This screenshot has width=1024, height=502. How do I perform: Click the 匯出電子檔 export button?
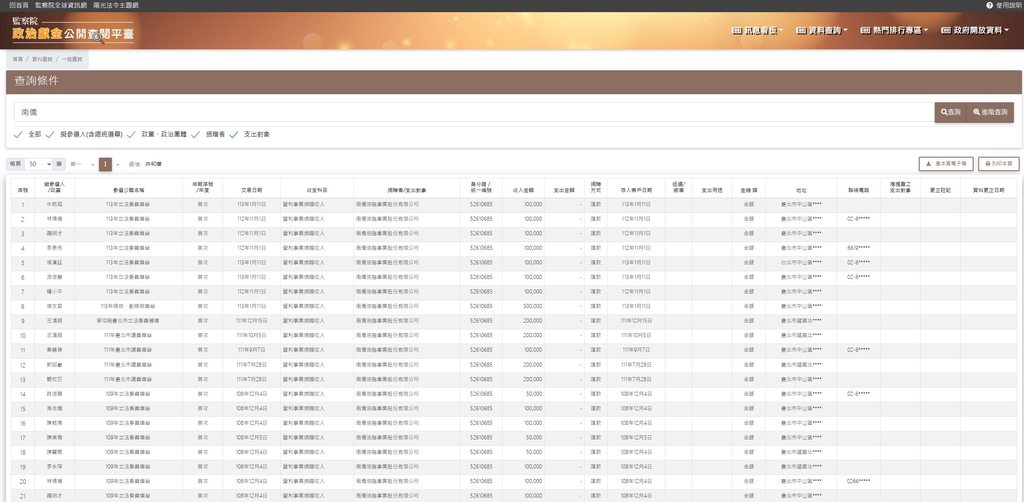coord(946,164)
